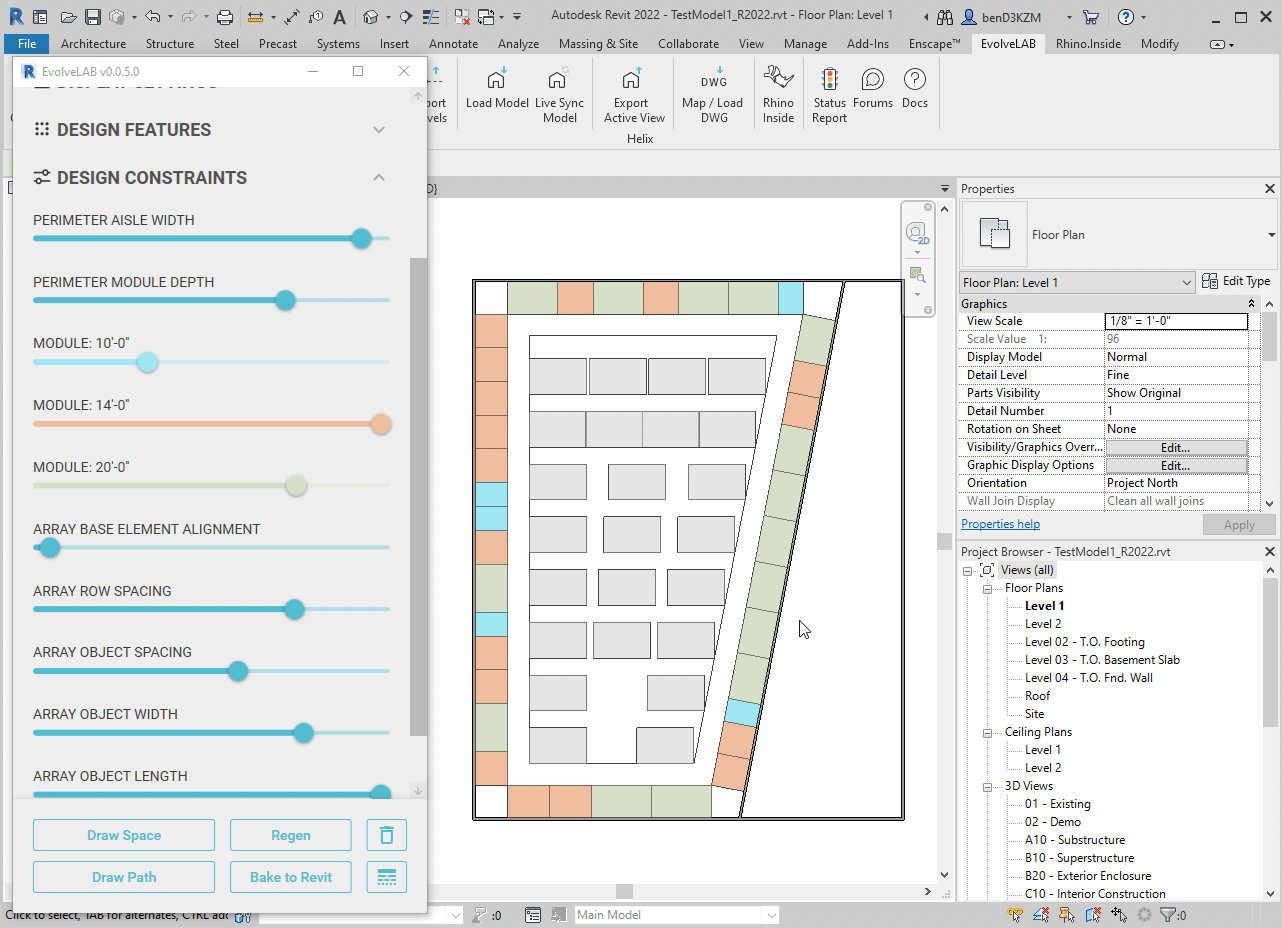The width and height of the screenshot is (1282, 928).
Task: Collapse the Graphics group in Properties
Action: 1251,304
